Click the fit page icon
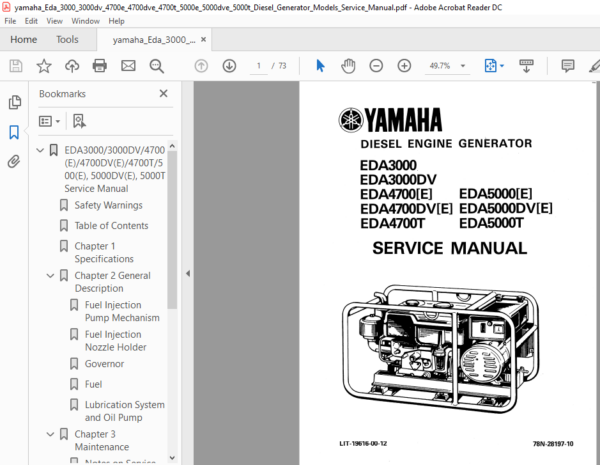 pos(490,66)
